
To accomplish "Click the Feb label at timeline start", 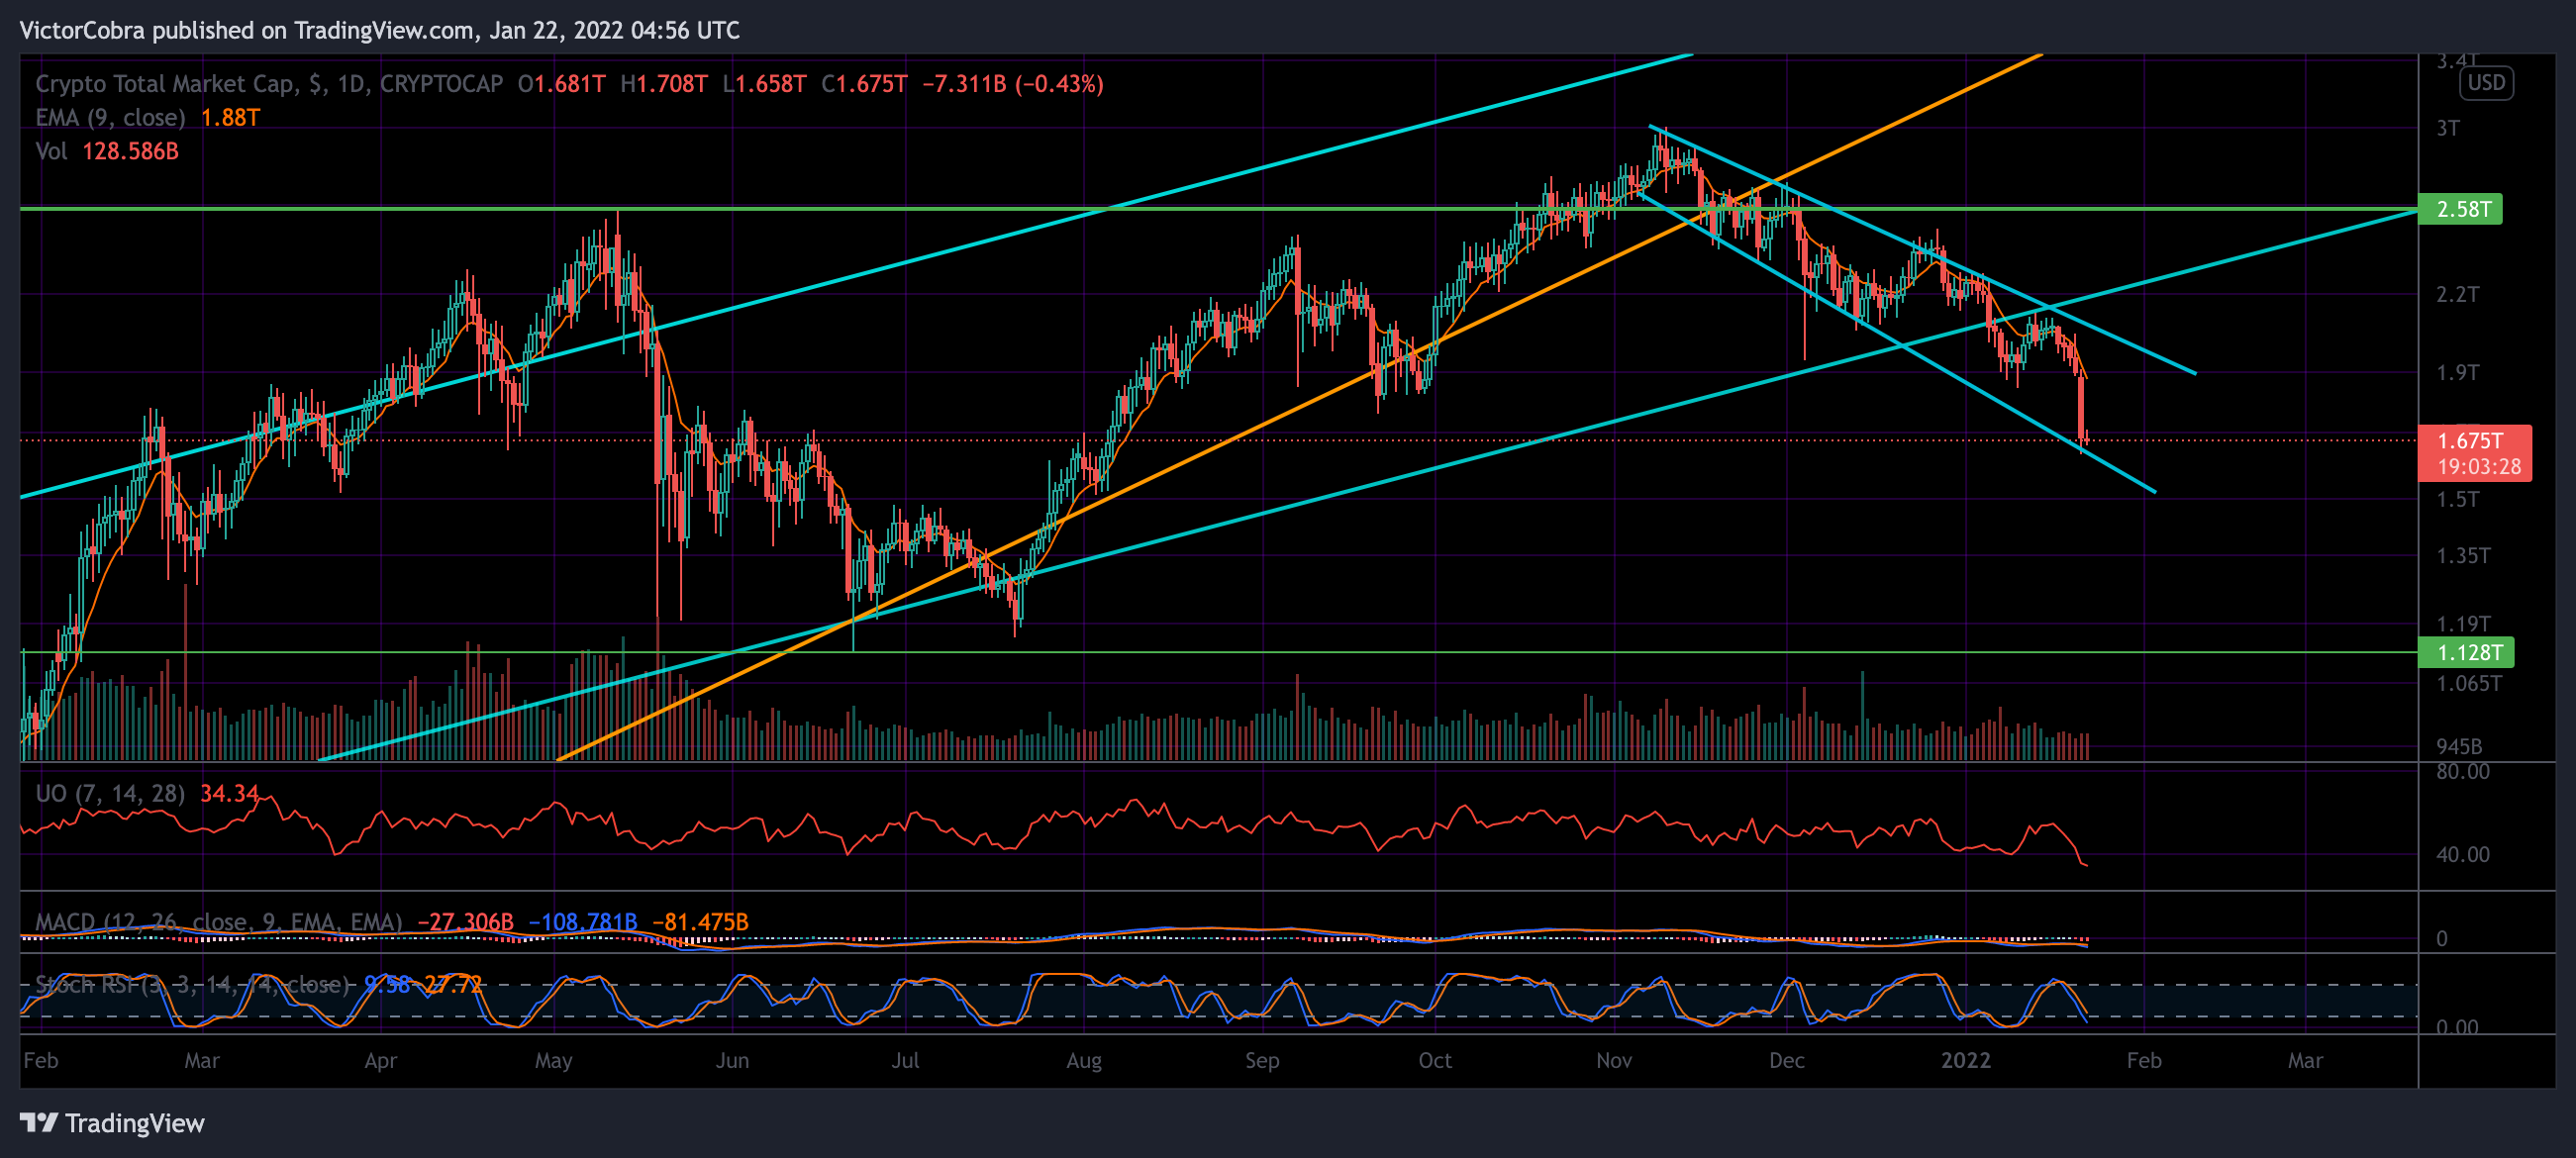I will 41,1060.
